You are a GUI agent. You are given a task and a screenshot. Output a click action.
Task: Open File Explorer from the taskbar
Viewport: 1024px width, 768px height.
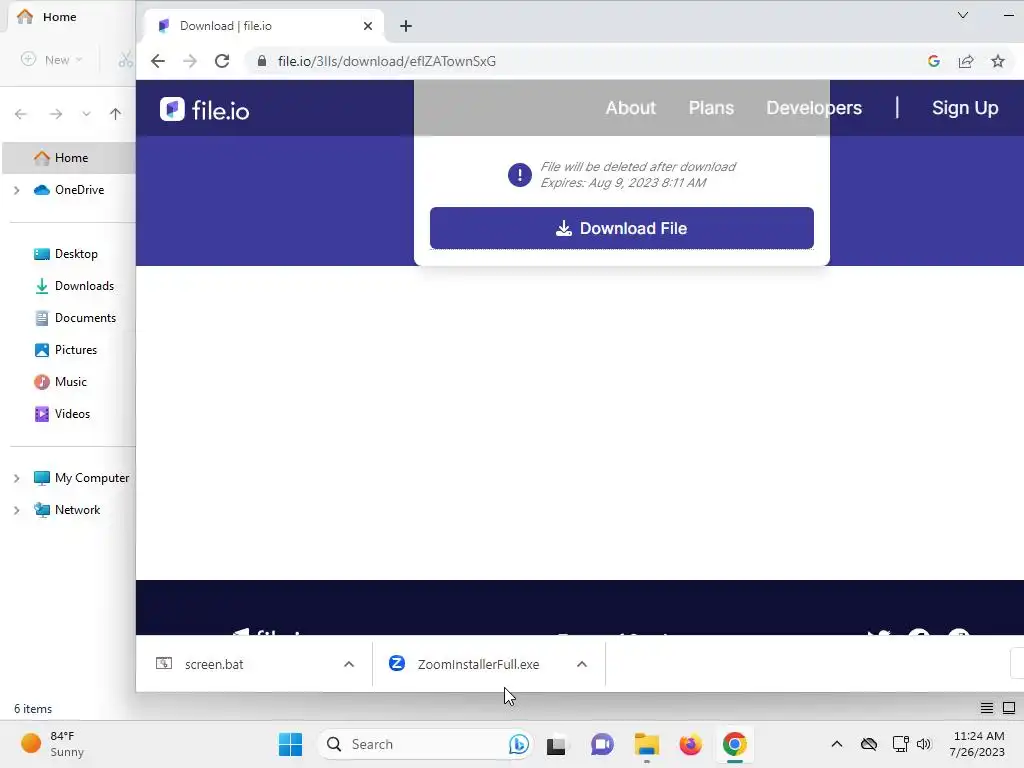[x=647, y=744]
